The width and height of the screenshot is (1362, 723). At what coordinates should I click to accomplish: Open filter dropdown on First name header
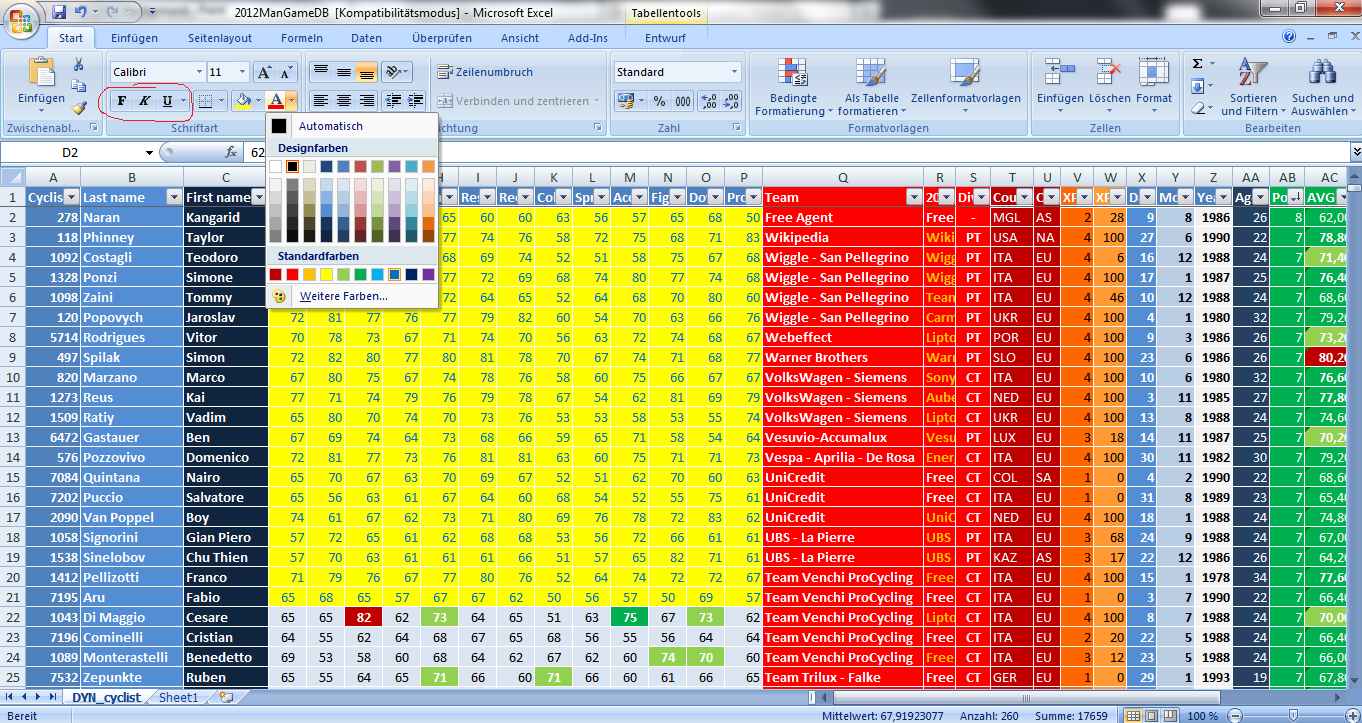258,197
